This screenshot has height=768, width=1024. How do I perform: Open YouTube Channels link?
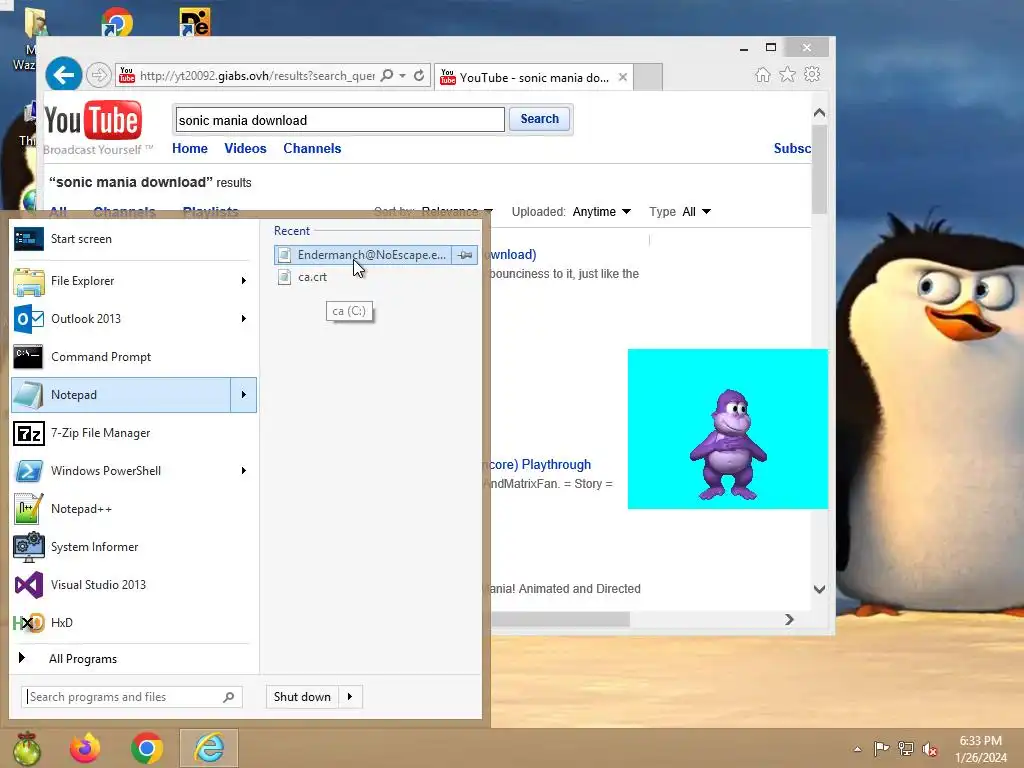point(312,148)
